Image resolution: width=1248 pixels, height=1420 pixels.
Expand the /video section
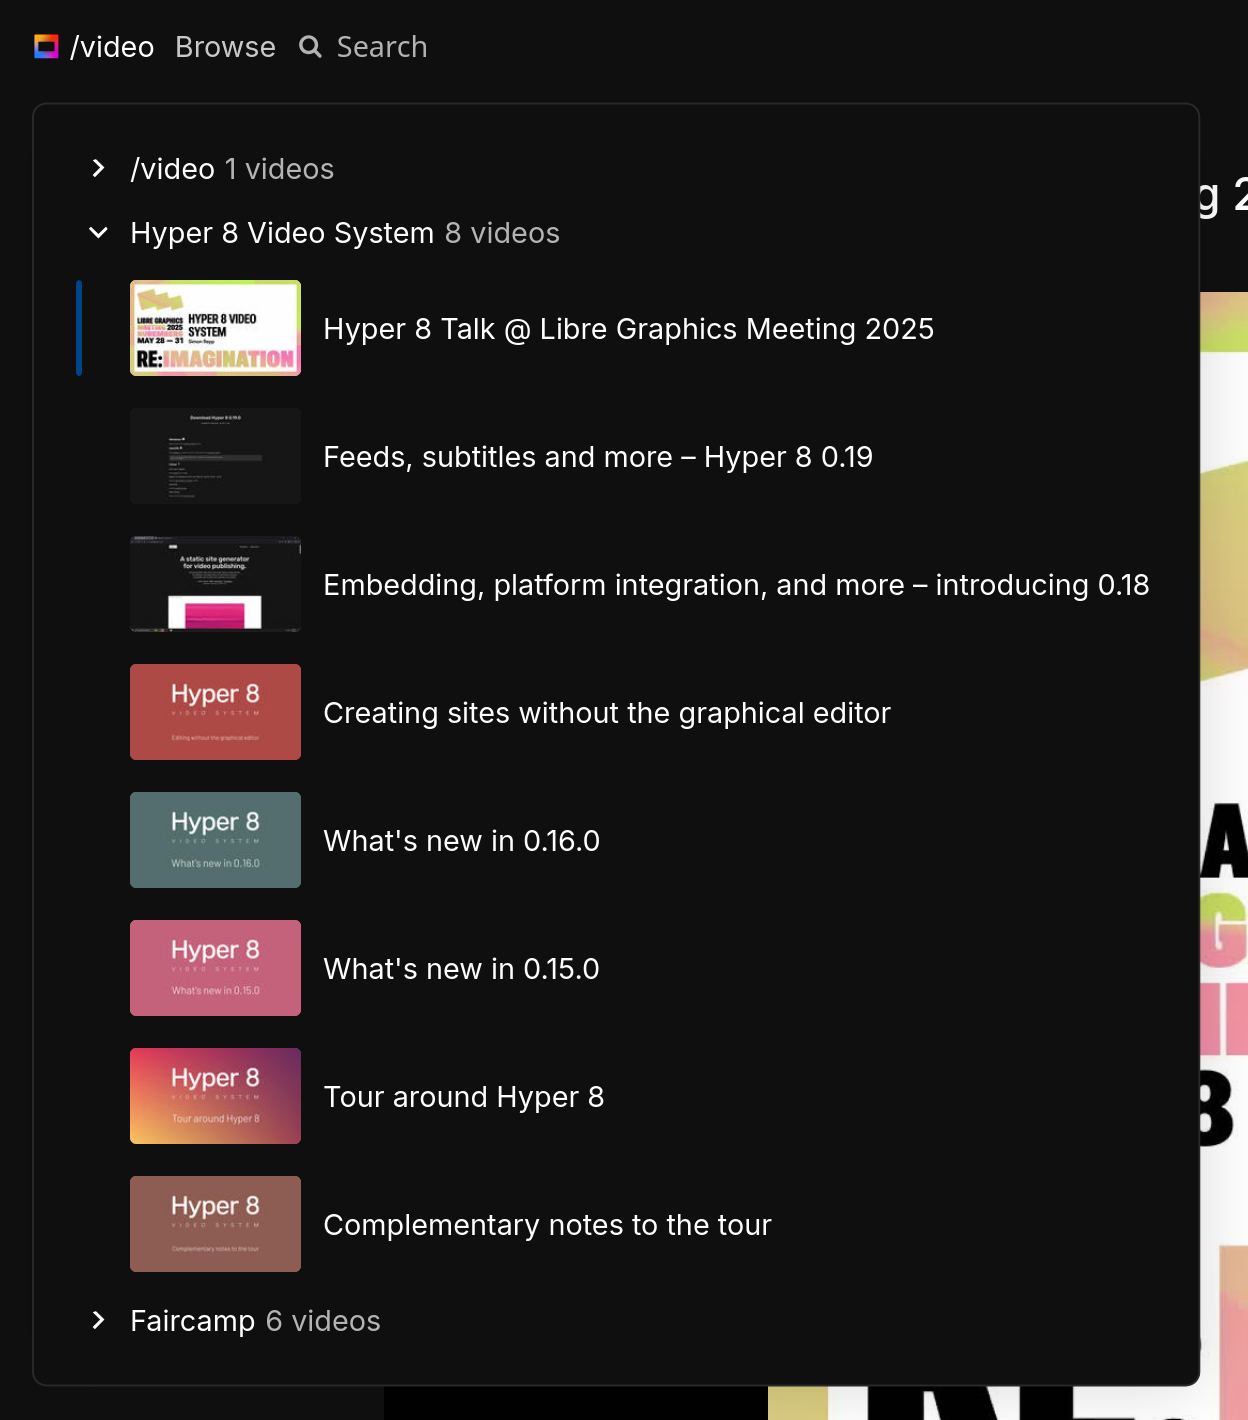click(x=99, y=168)
